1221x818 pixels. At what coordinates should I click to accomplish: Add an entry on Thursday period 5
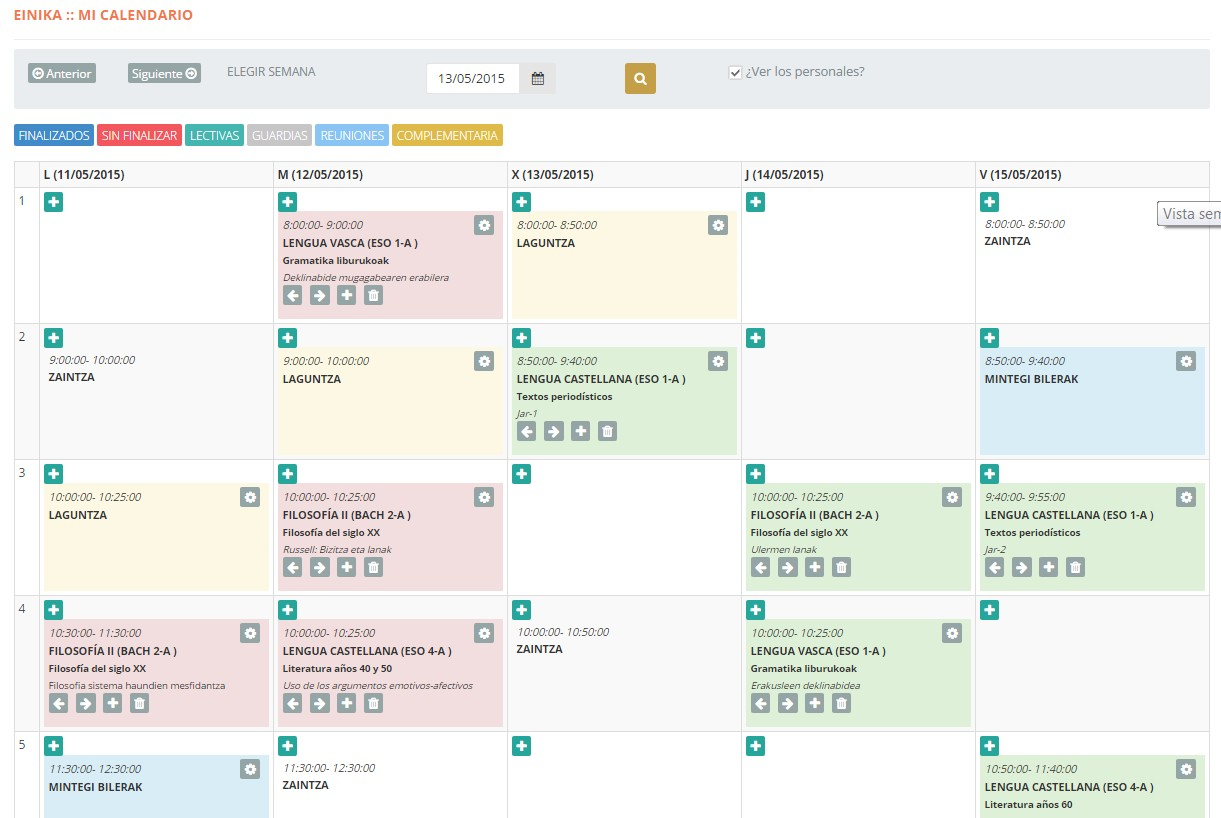click(x=756, y=746)
